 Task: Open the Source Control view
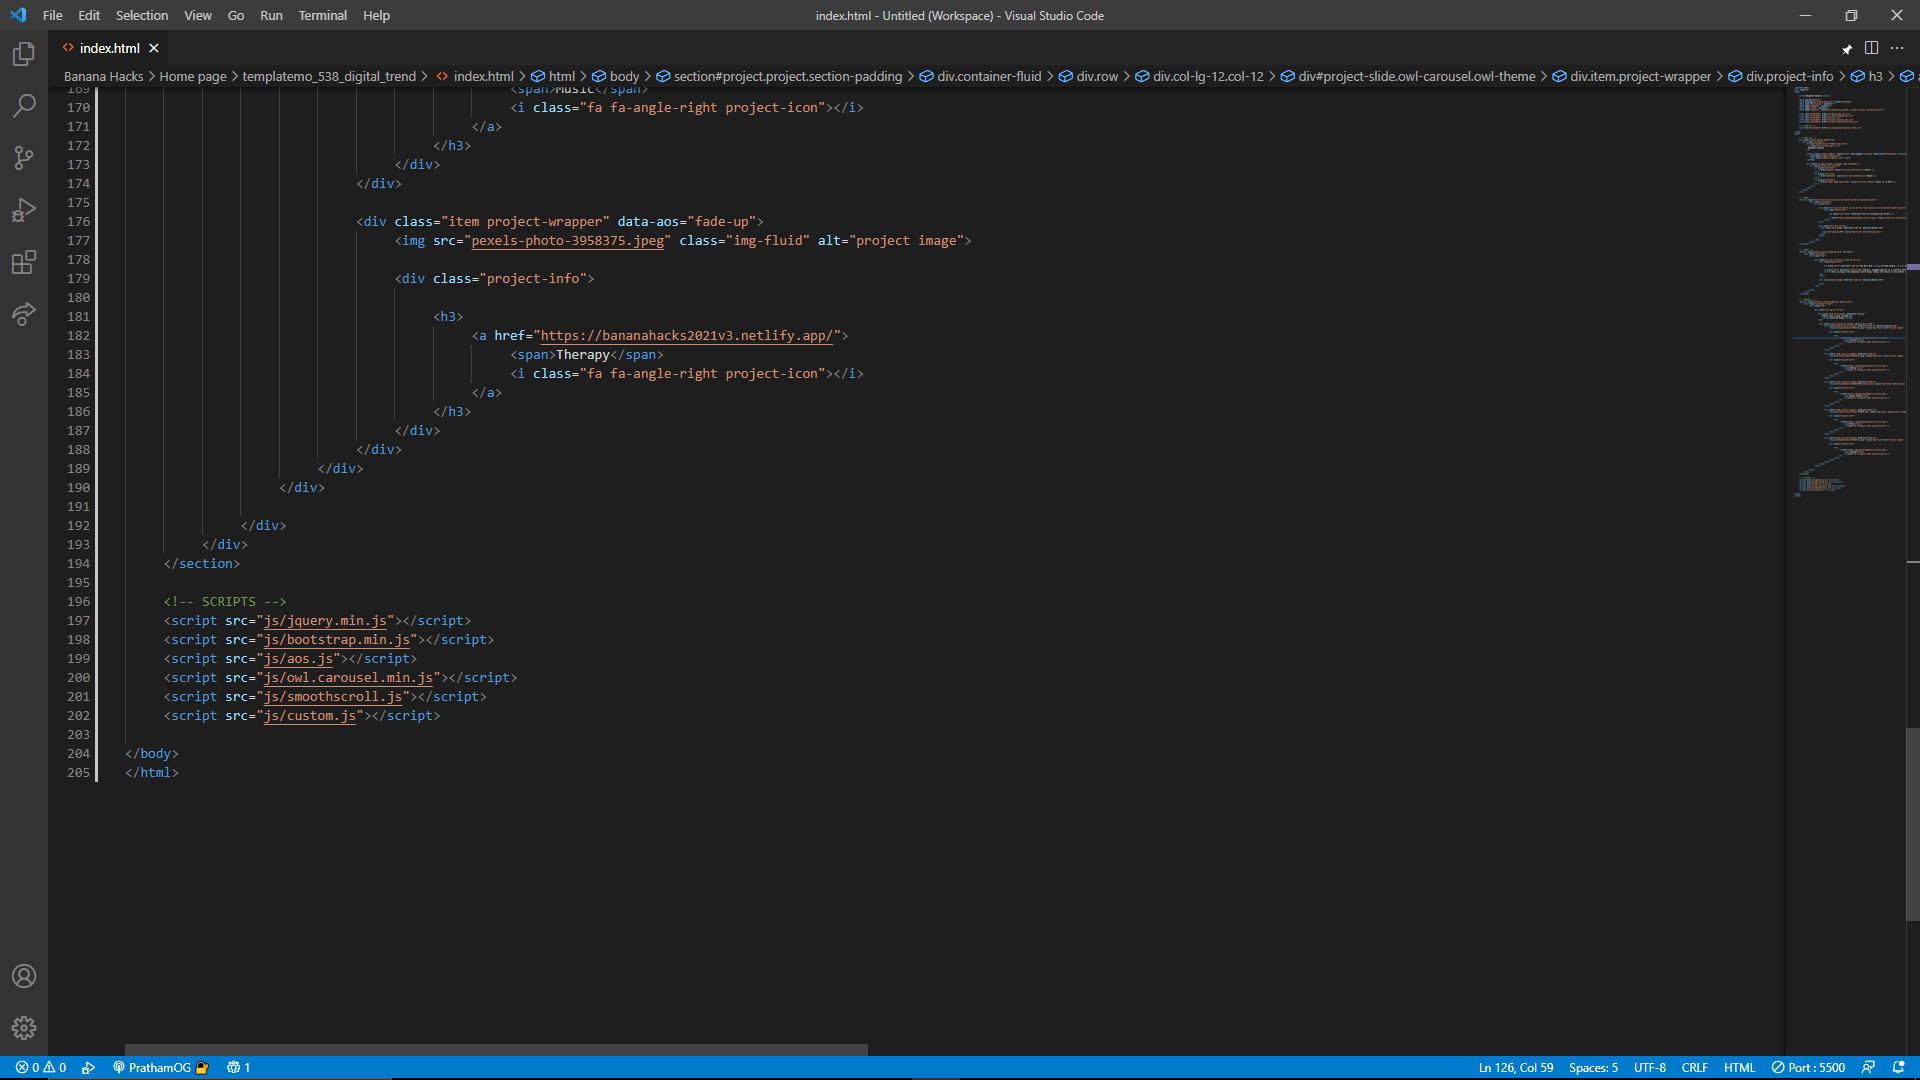(24, 158)
